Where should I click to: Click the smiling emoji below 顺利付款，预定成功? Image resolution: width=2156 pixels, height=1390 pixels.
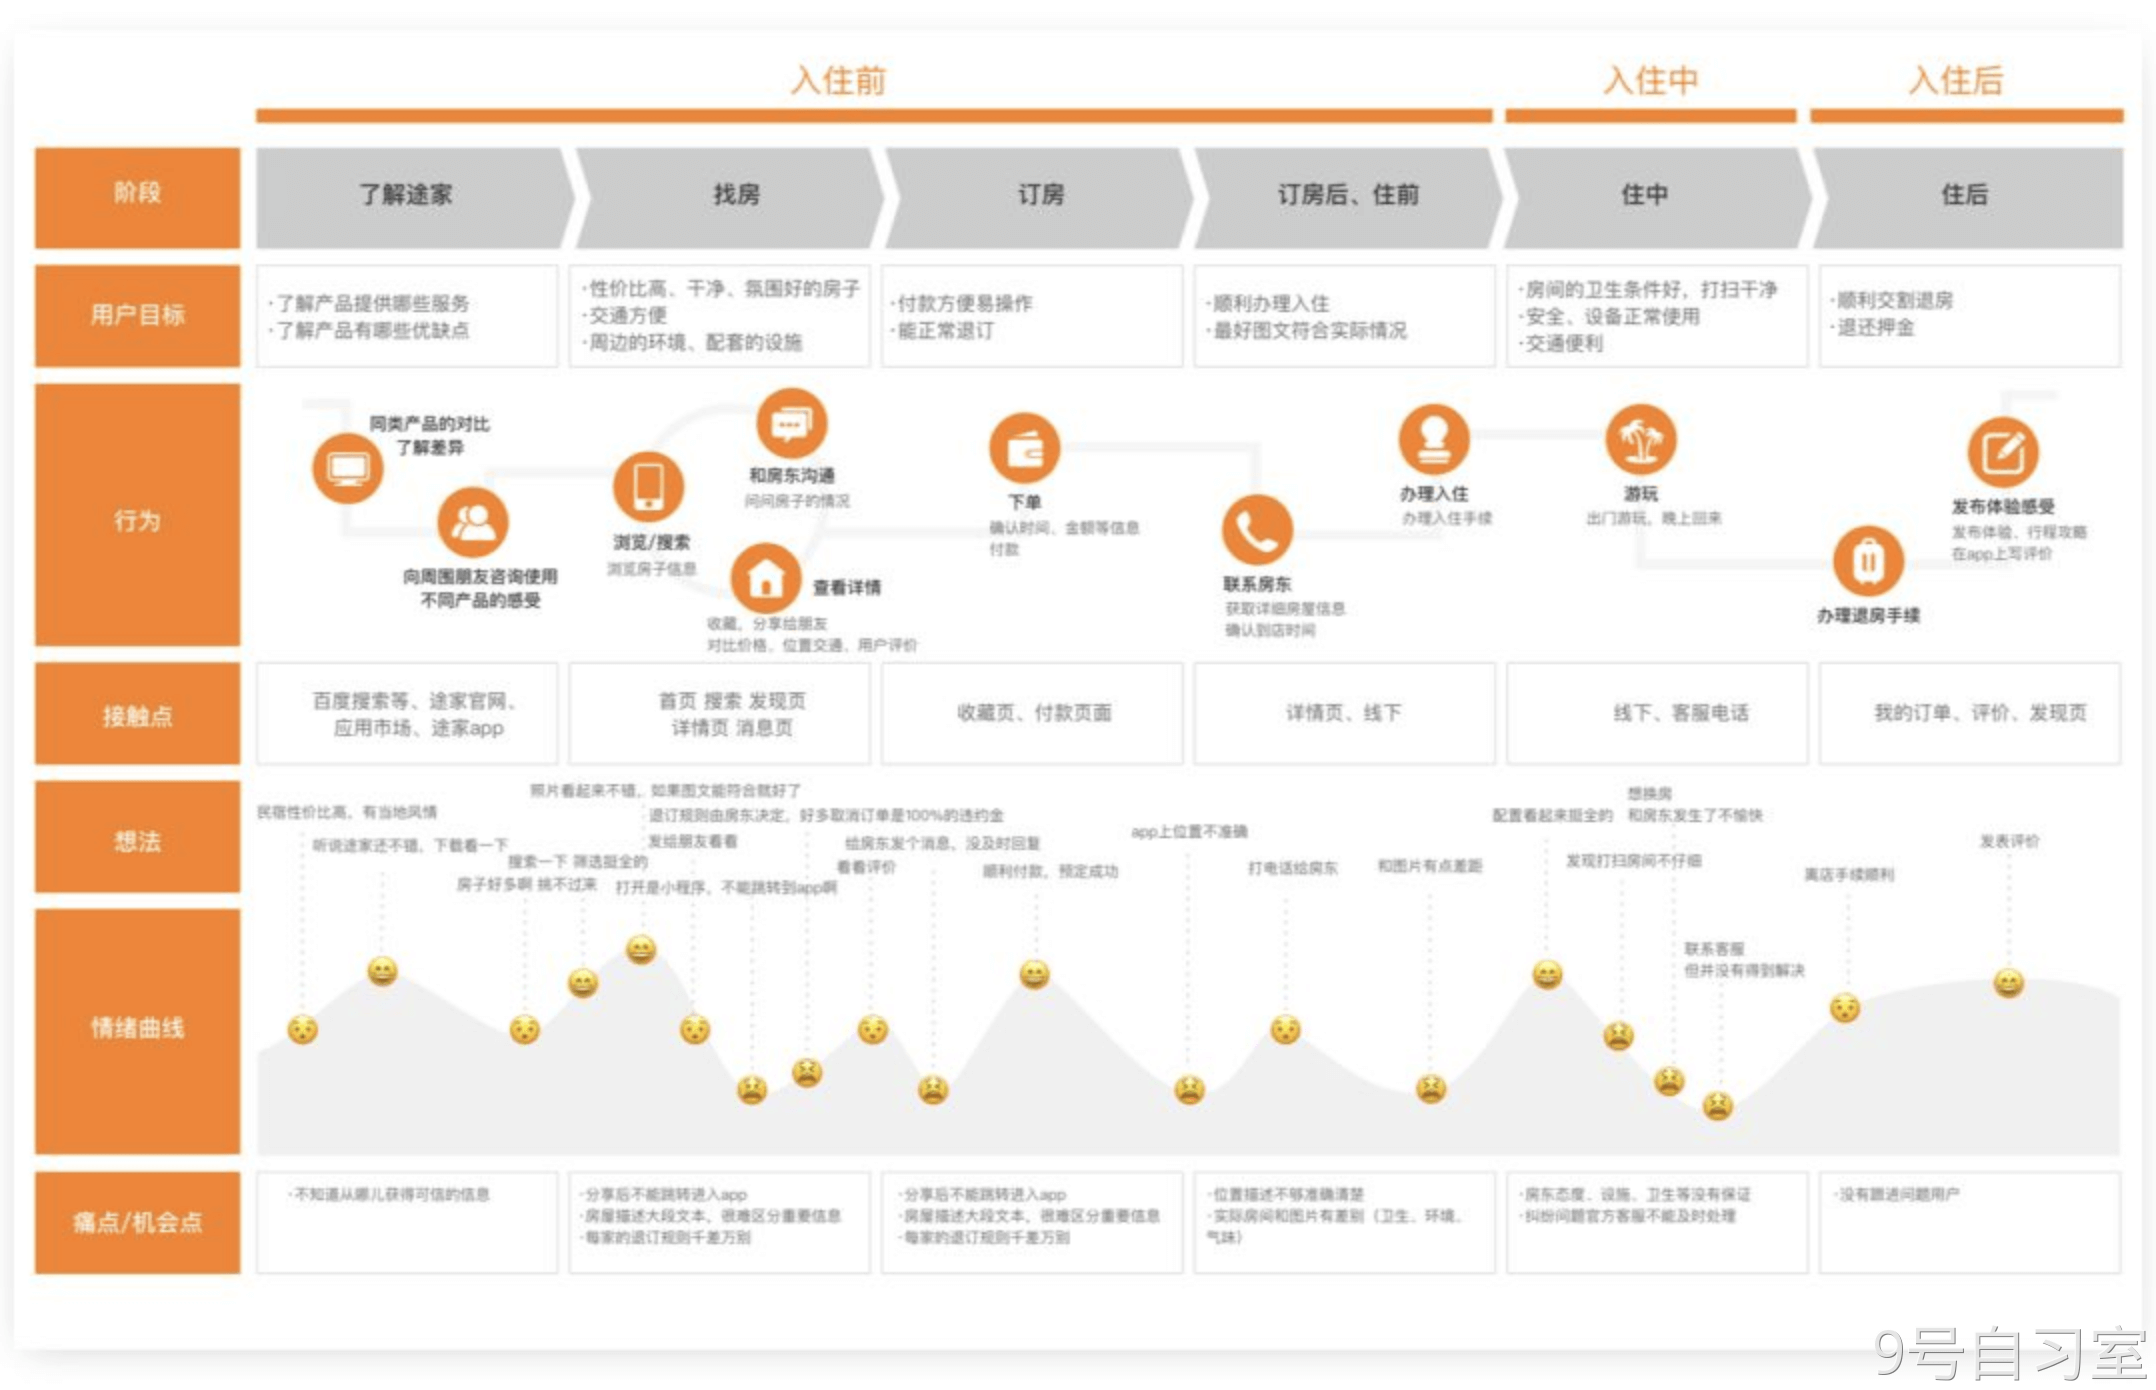[x=1034, y=973]
